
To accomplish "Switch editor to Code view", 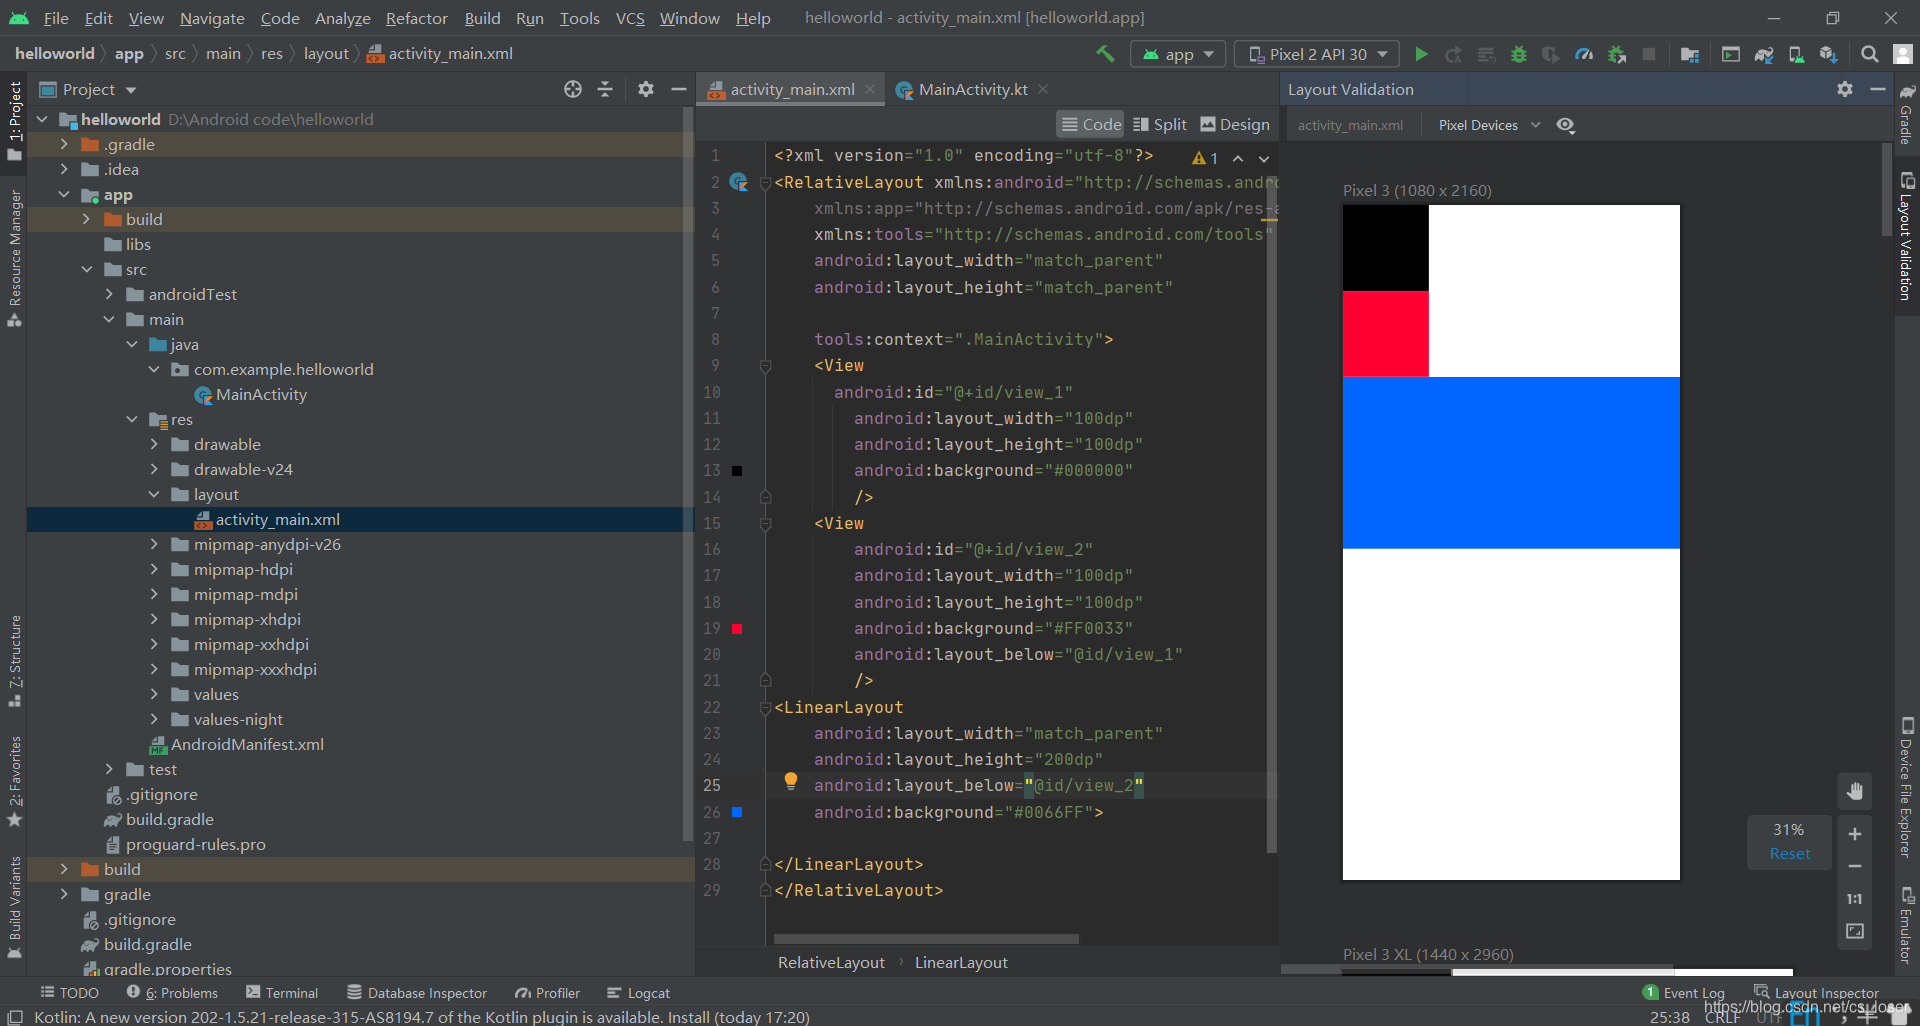I will (x=1091, y=124).
